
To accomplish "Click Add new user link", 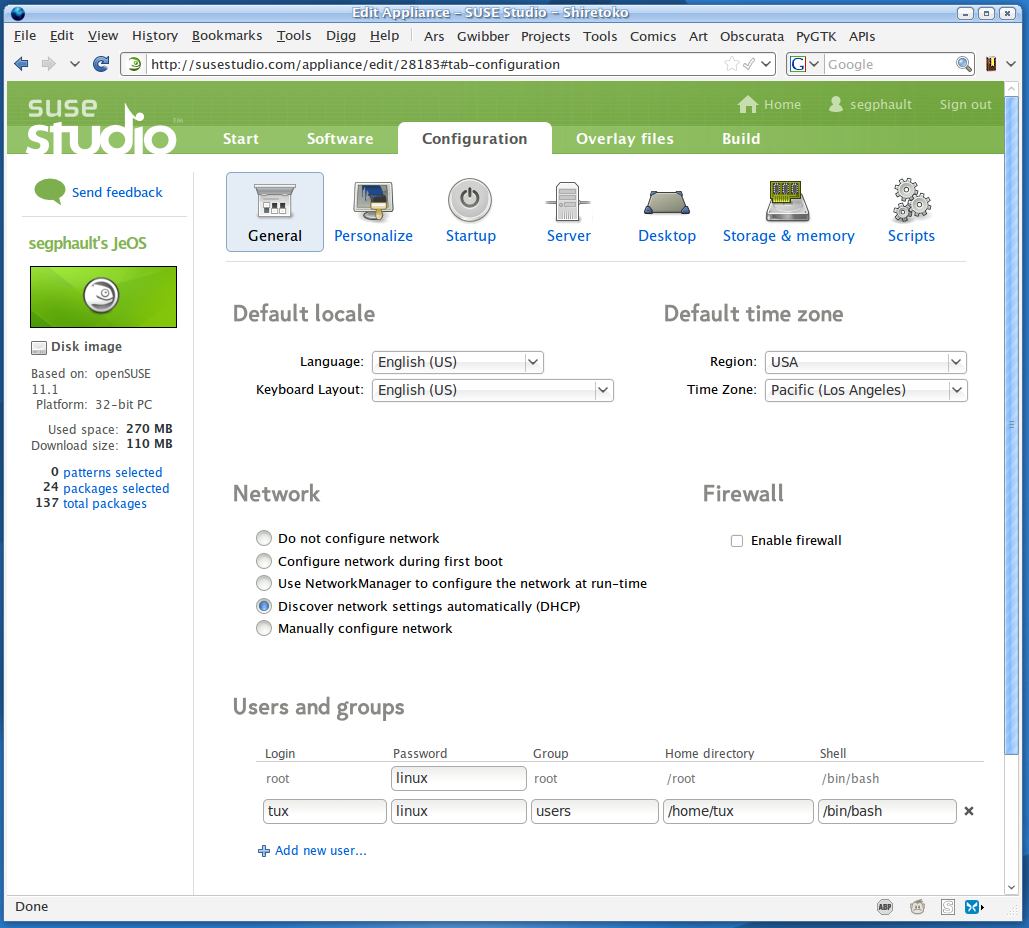I will (321, 851).
